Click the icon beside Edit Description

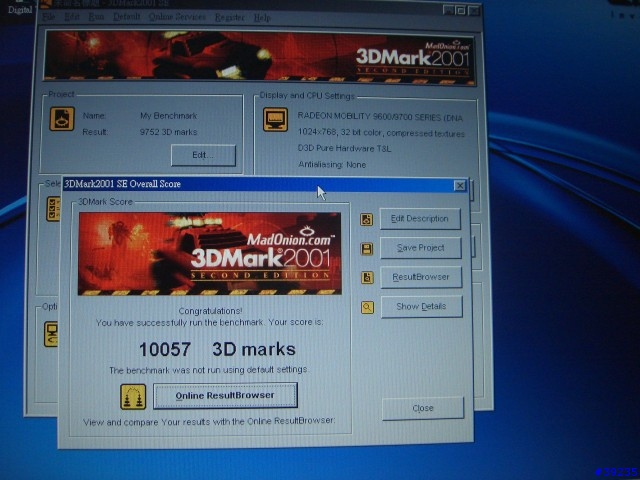[x=366, y=220]
